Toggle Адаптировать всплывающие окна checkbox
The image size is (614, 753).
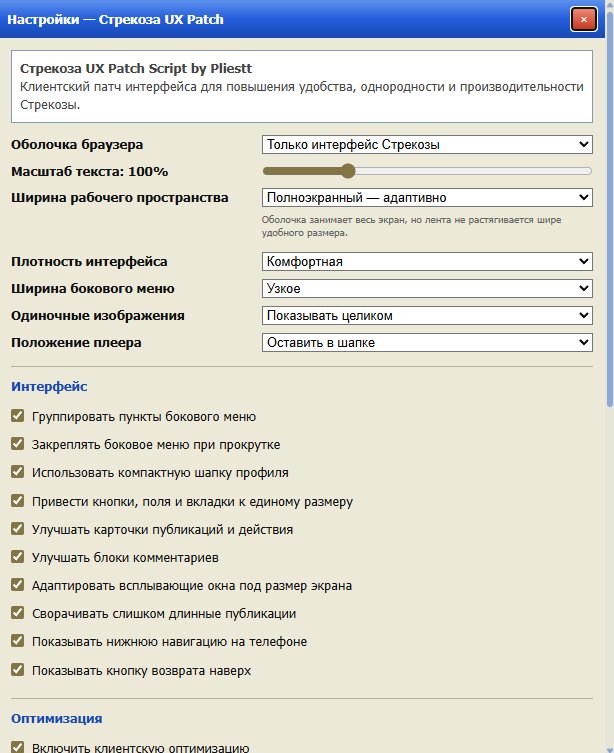click(18, 584)
